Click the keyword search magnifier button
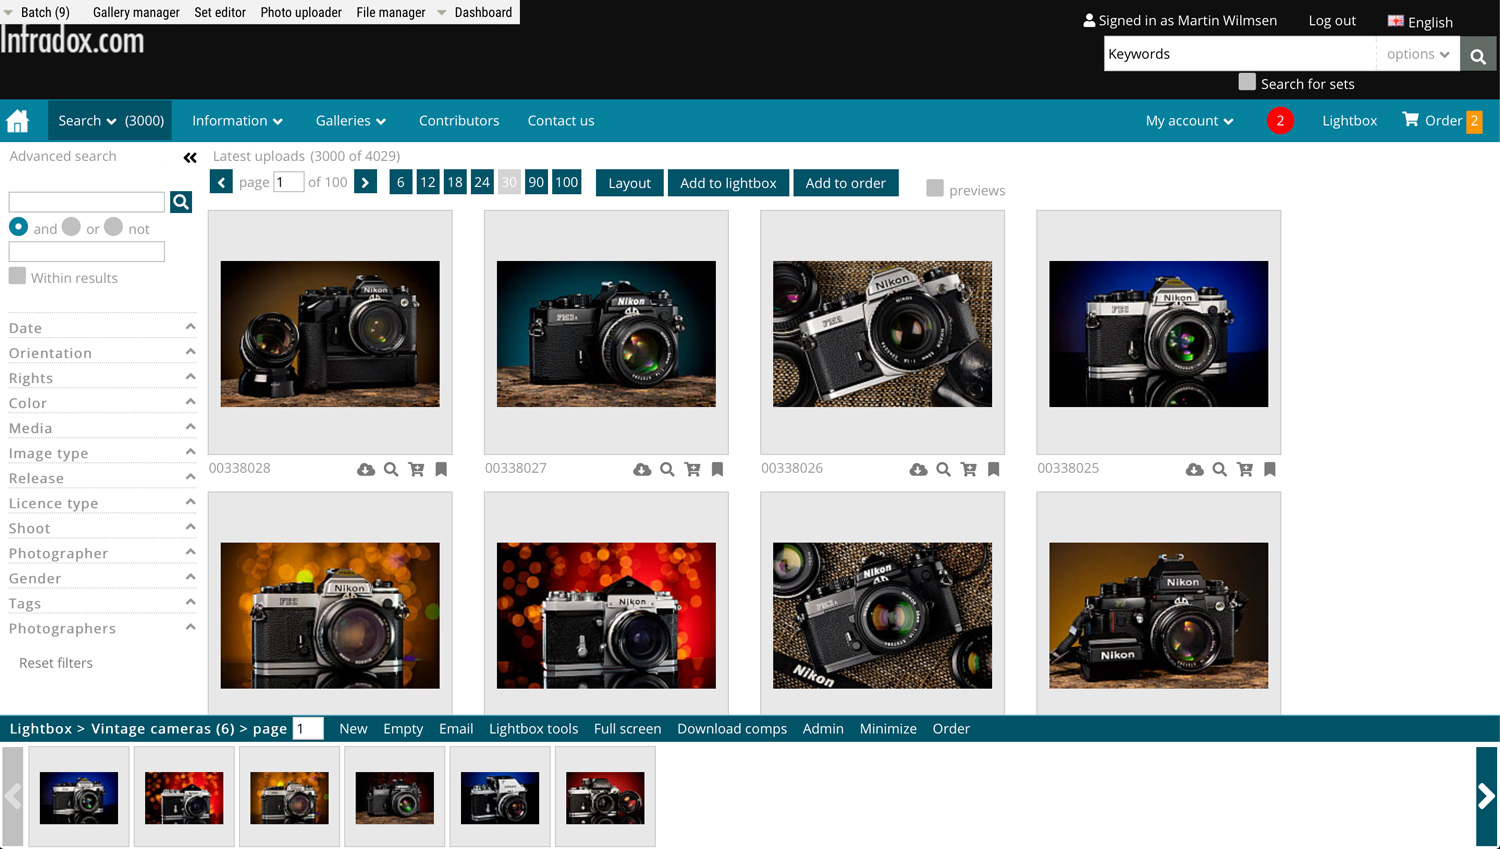The image size is (1500, 849). 1478,55
